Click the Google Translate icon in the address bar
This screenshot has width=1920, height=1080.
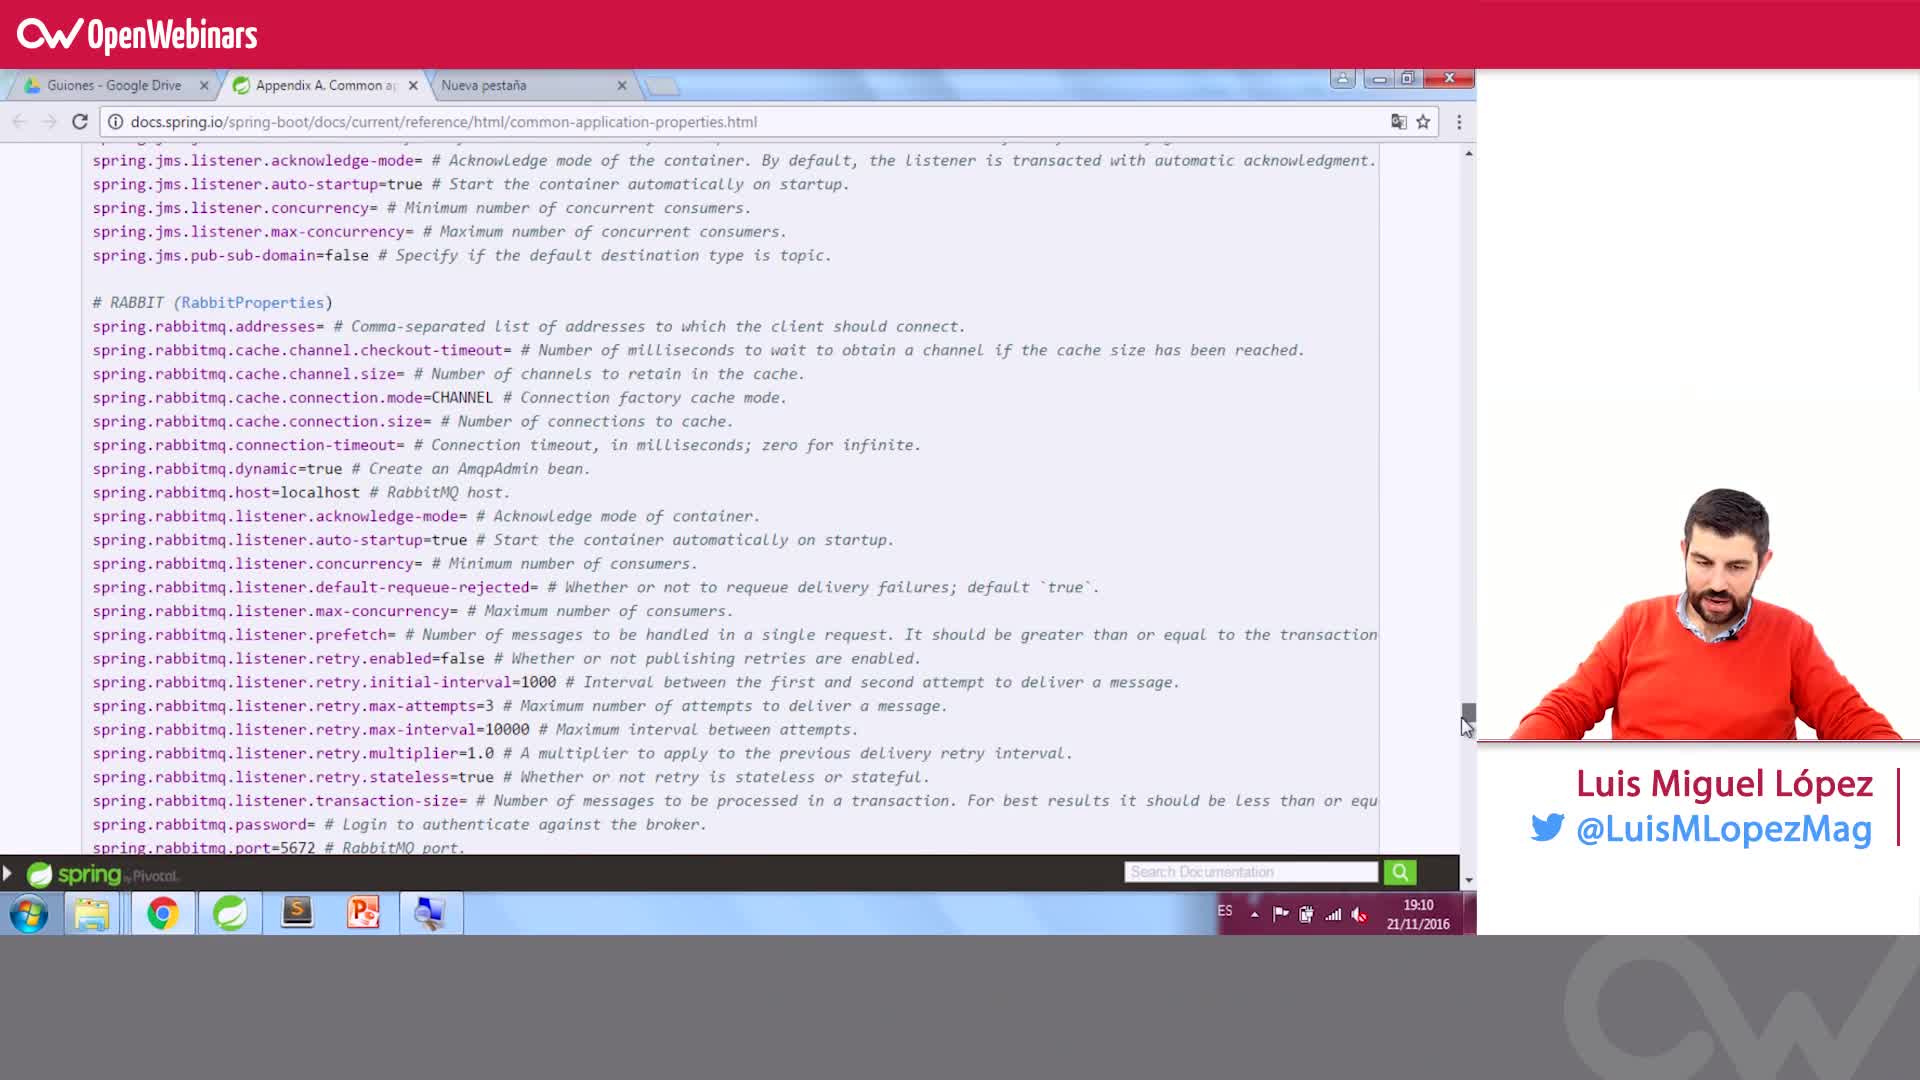pos(1397,121)
